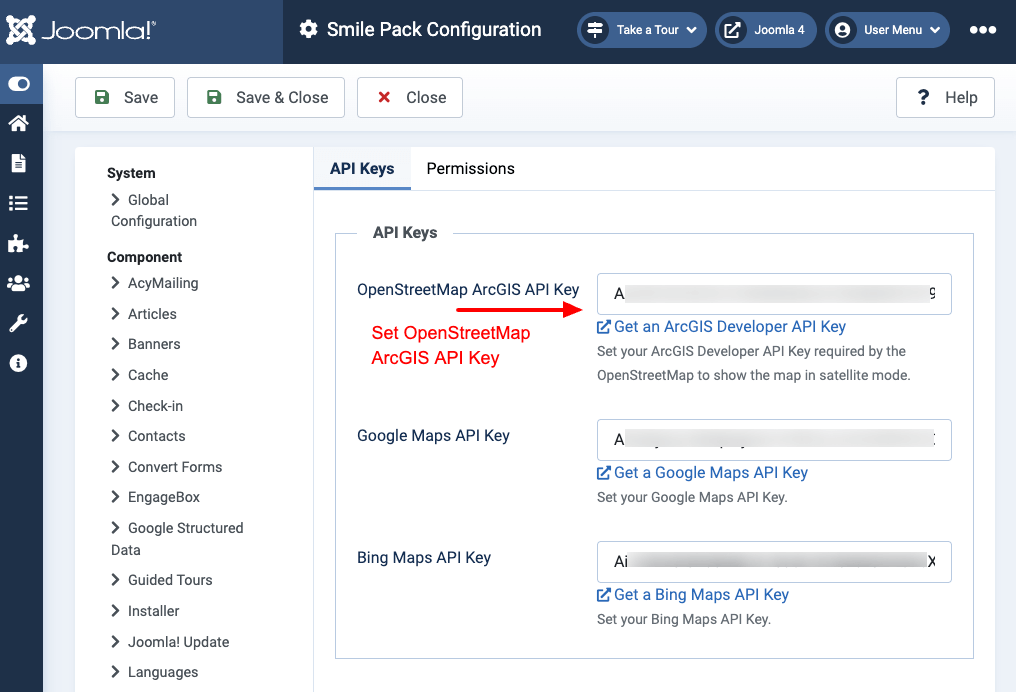The image size is (1016, 692).
Task: Toggle the sidebar menu switch
Action: (19, 84)
